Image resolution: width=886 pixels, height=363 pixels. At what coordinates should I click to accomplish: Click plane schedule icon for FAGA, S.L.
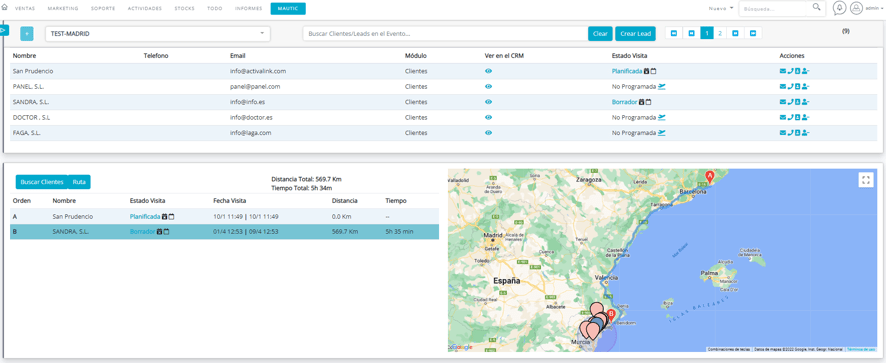coord(662,132)
